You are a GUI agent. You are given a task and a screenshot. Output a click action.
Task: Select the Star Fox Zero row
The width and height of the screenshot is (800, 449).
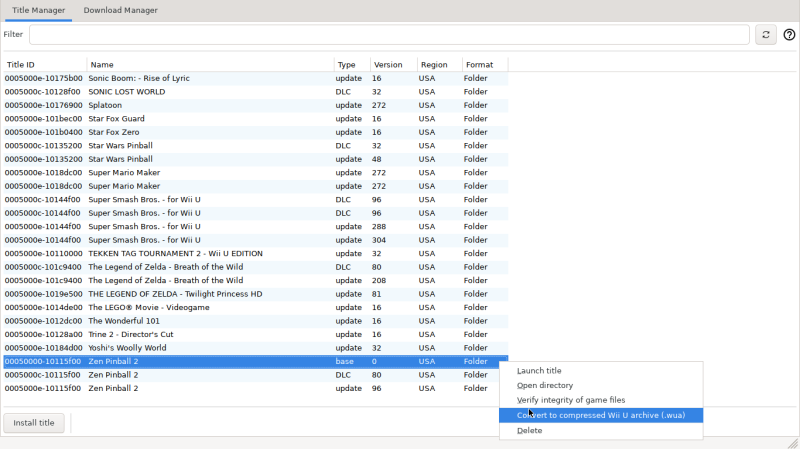click(x=256, y=132)
